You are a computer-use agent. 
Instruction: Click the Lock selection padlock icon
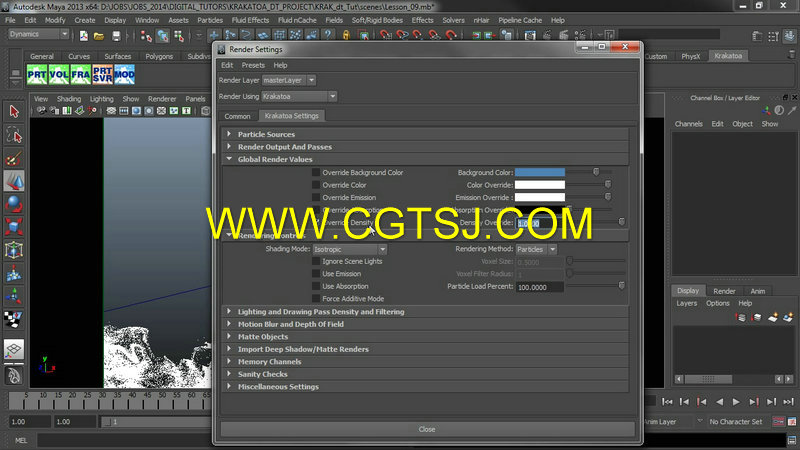(x=346, y=35)
